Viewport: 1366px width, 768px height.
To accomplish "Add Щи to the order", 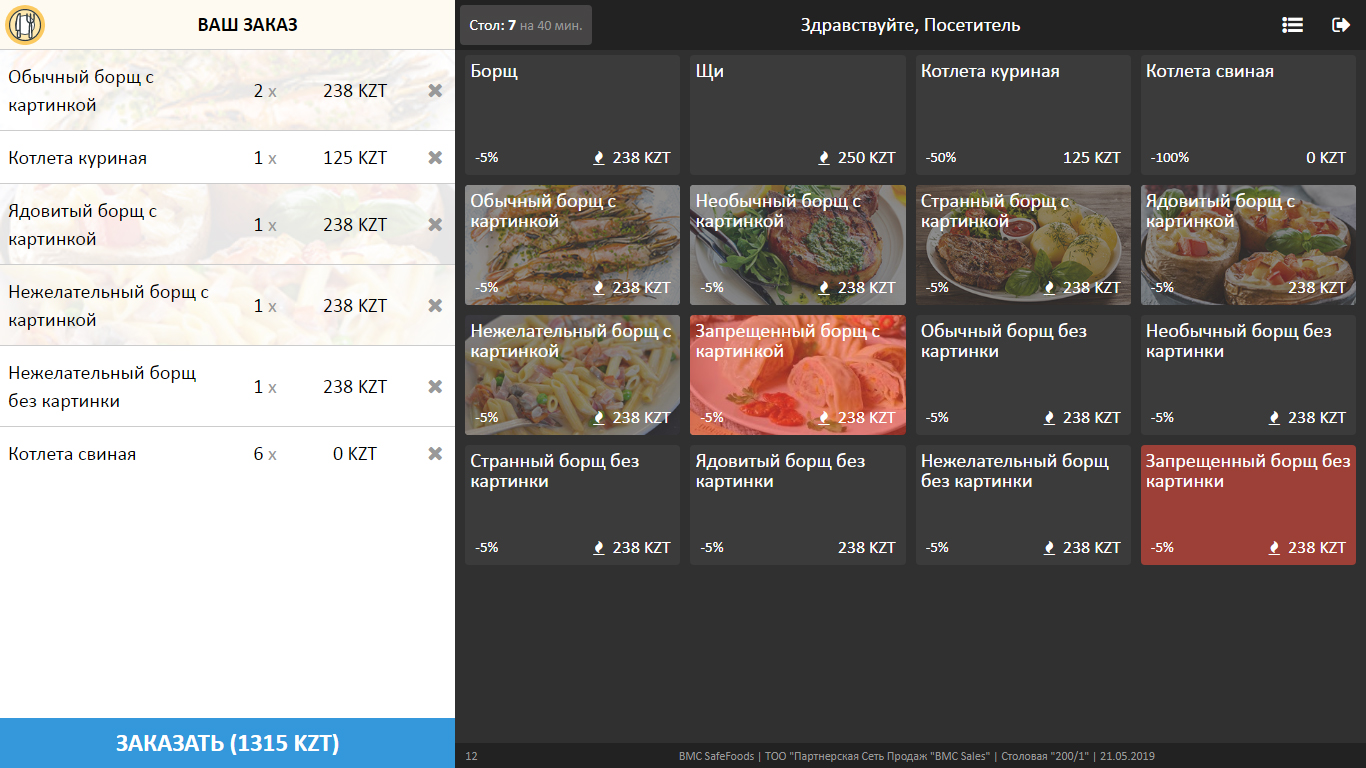I will pos(797,115).
